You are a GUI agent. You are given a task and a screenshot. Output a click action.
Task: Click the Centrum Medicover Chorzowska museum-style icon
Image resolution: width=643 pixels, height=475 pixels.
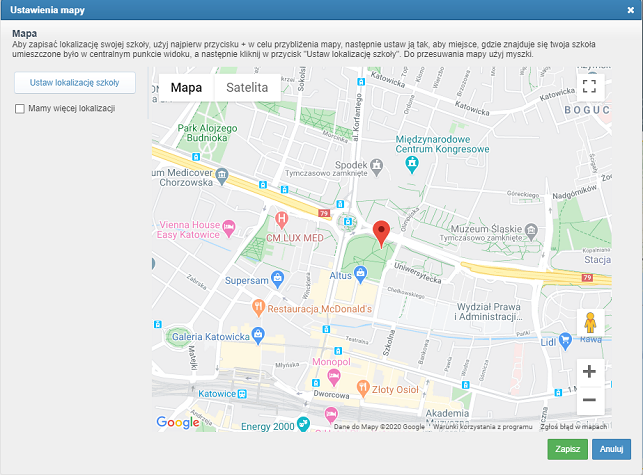[221, 176]
